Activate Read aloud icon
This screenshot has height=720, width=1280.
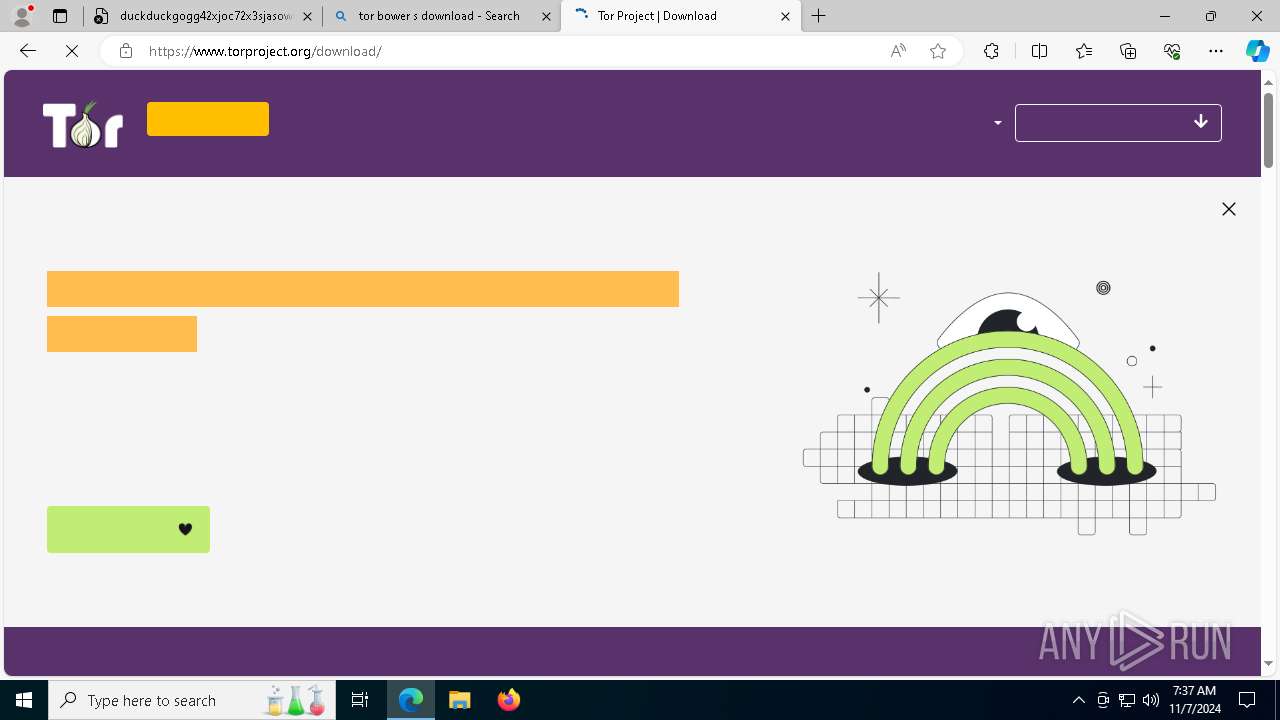pos(898,51)
